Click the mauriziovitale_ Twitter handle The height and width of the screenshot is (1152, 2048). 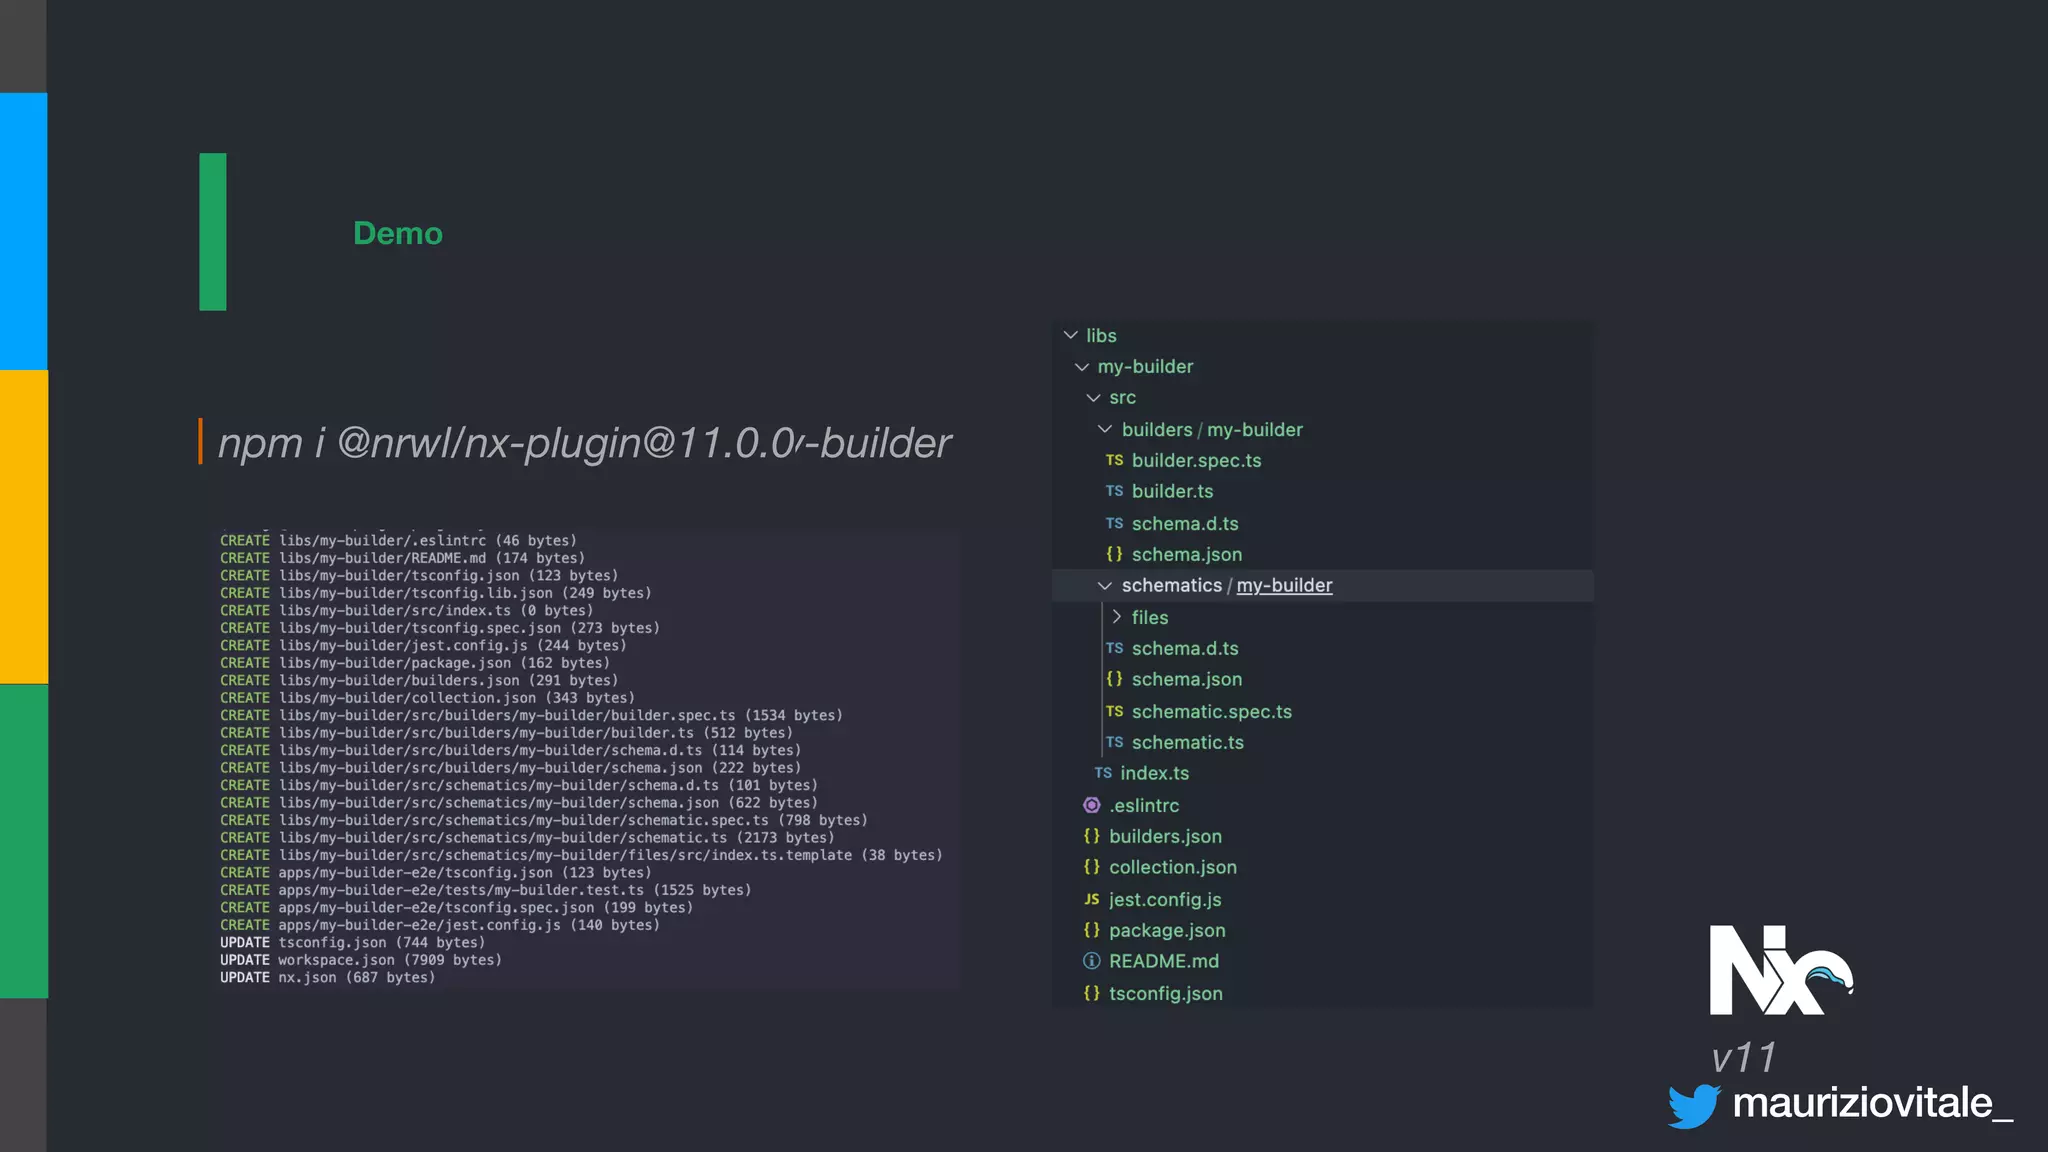click(x=1872, y=1104)
